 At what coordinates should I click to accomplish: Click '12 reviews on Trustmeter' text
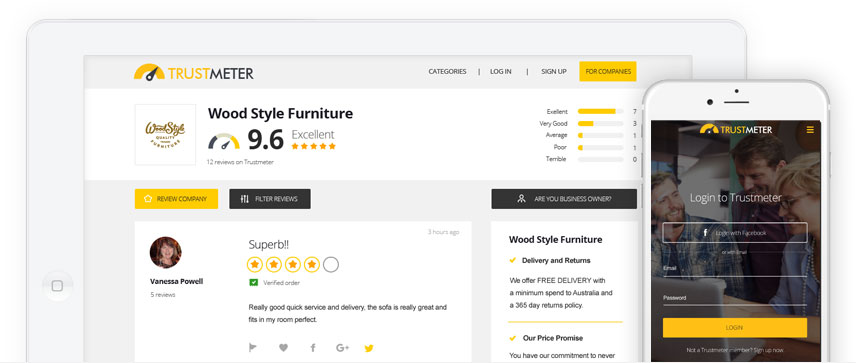point(240,162)
